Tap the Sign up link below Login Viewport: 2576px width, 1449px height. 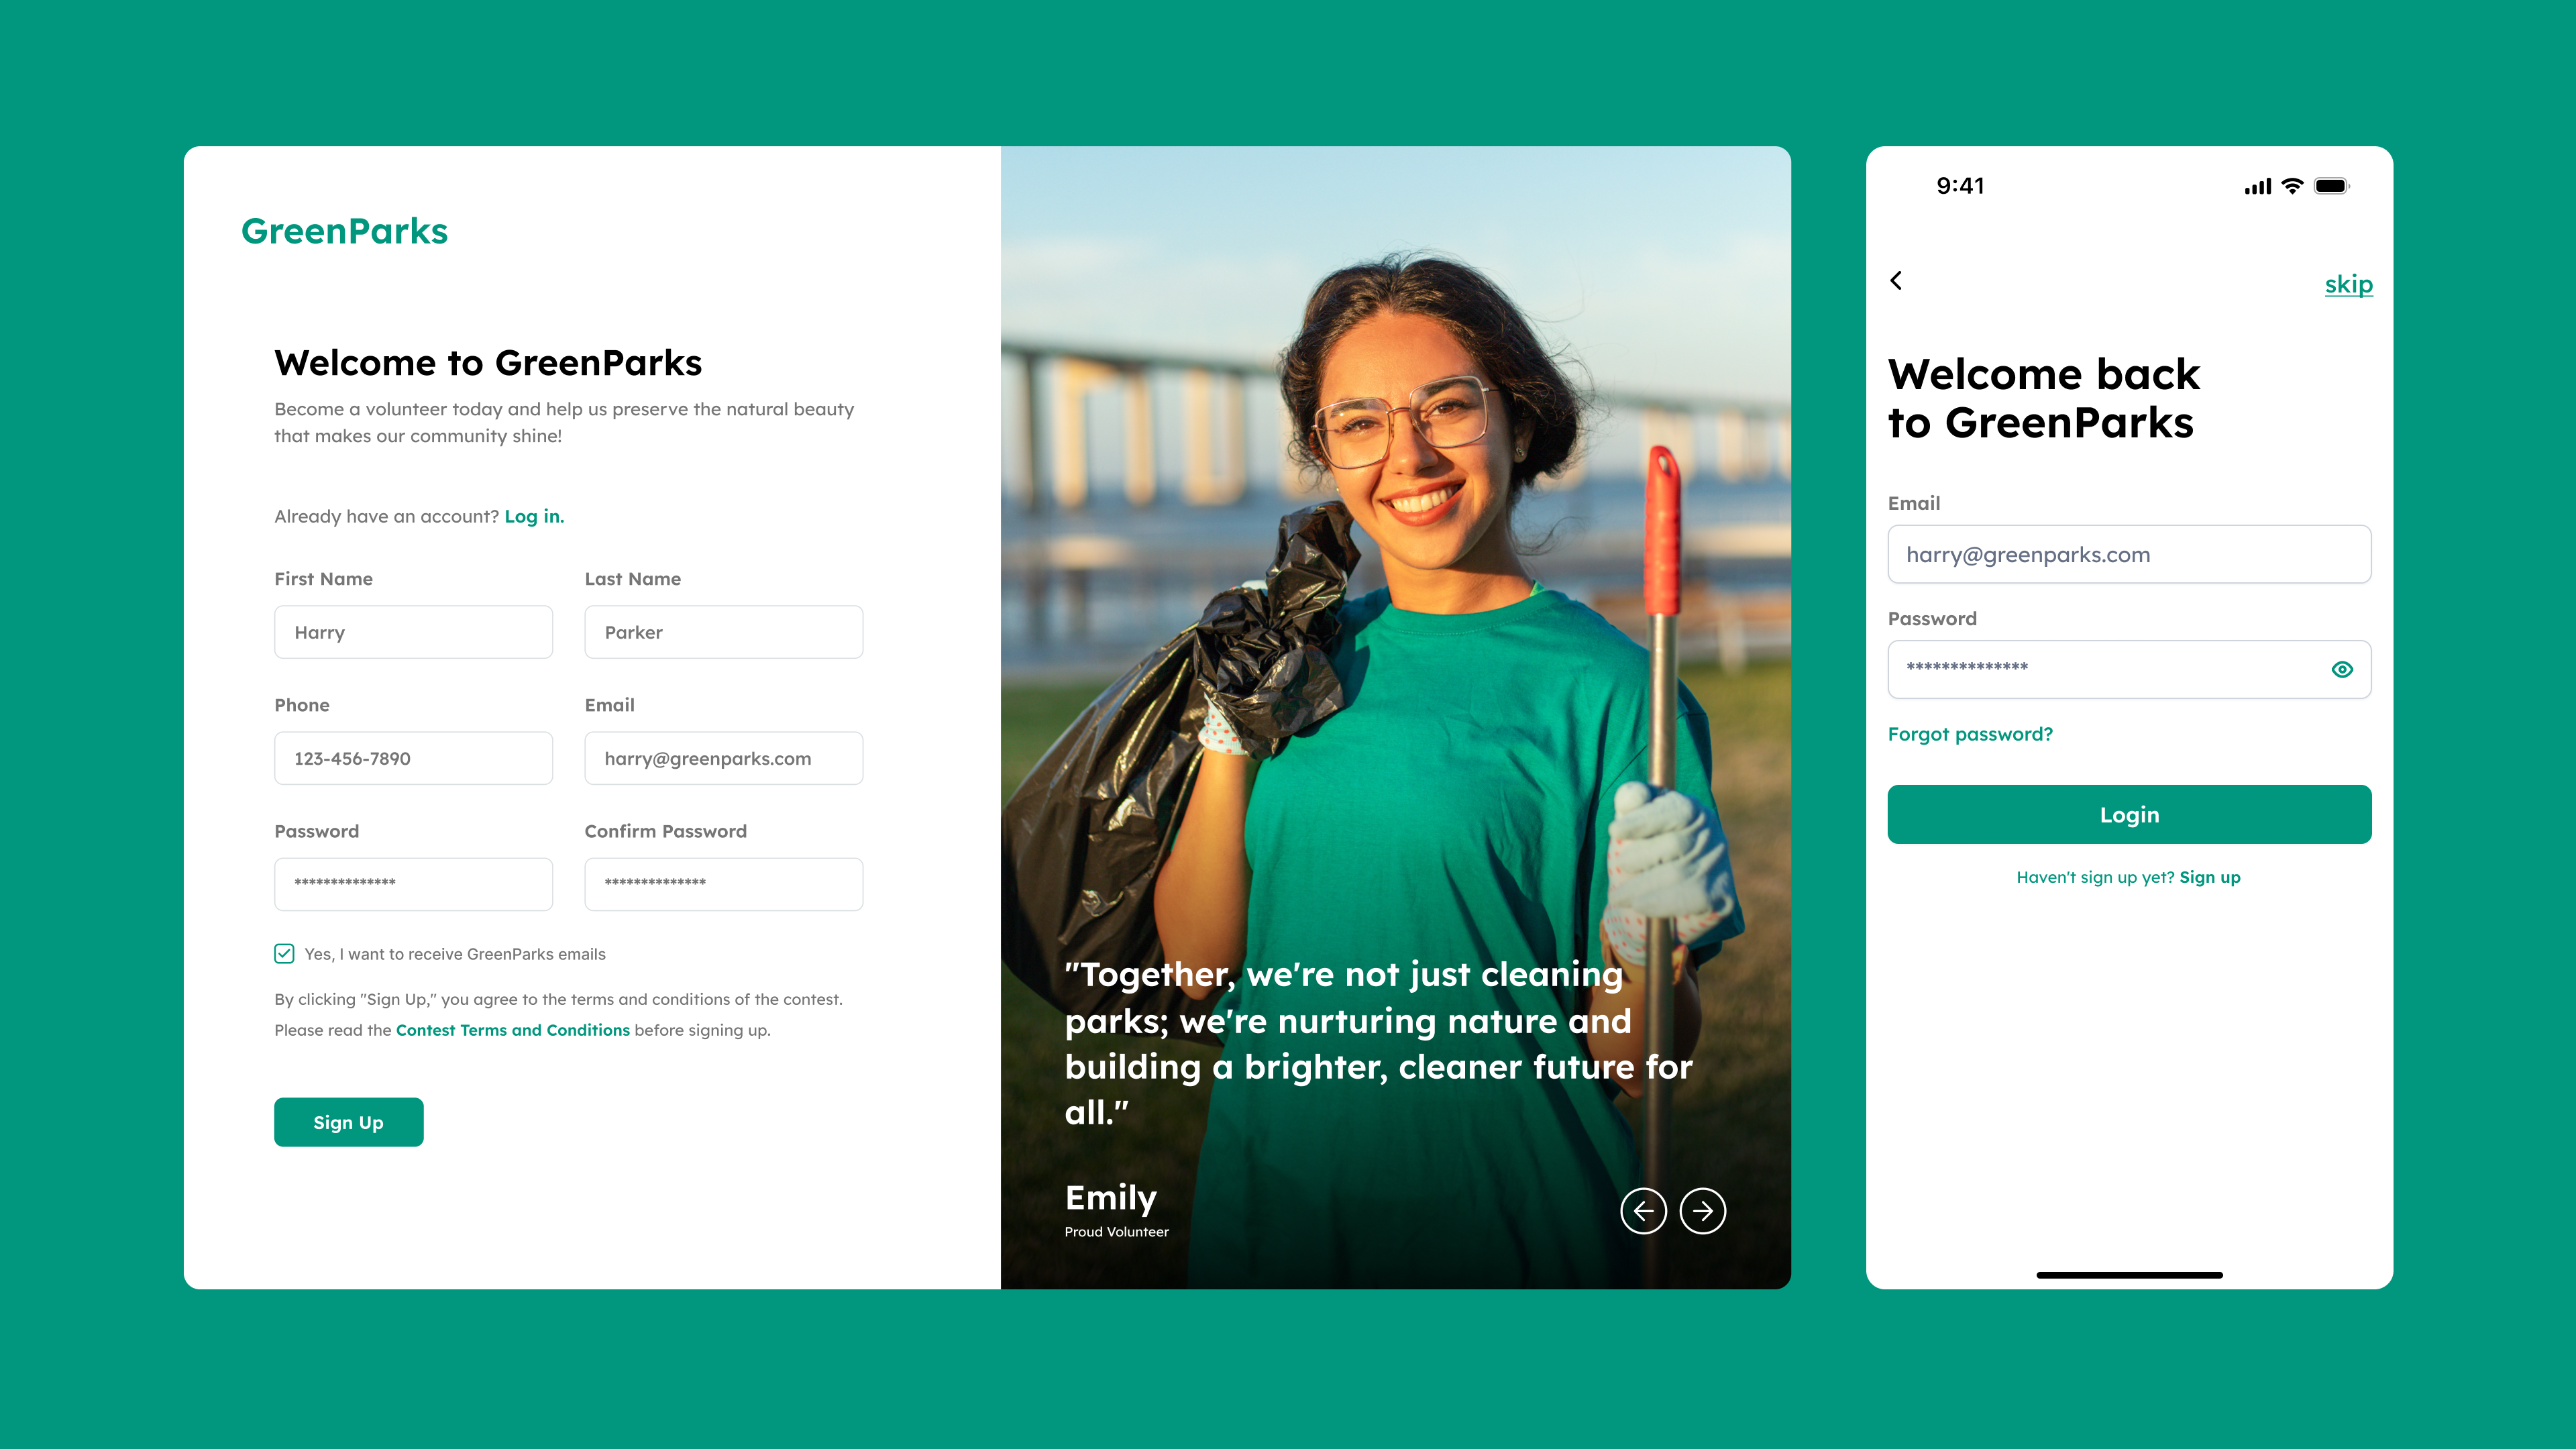pyautogui.click(x=2210, y=877)
